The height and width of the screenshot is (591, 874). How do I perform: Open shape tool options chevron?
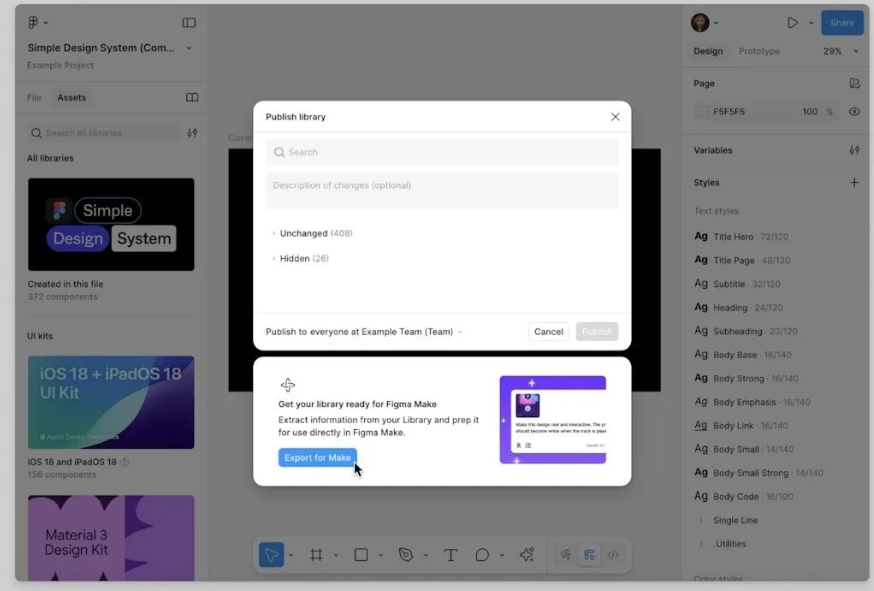(381, 555)
